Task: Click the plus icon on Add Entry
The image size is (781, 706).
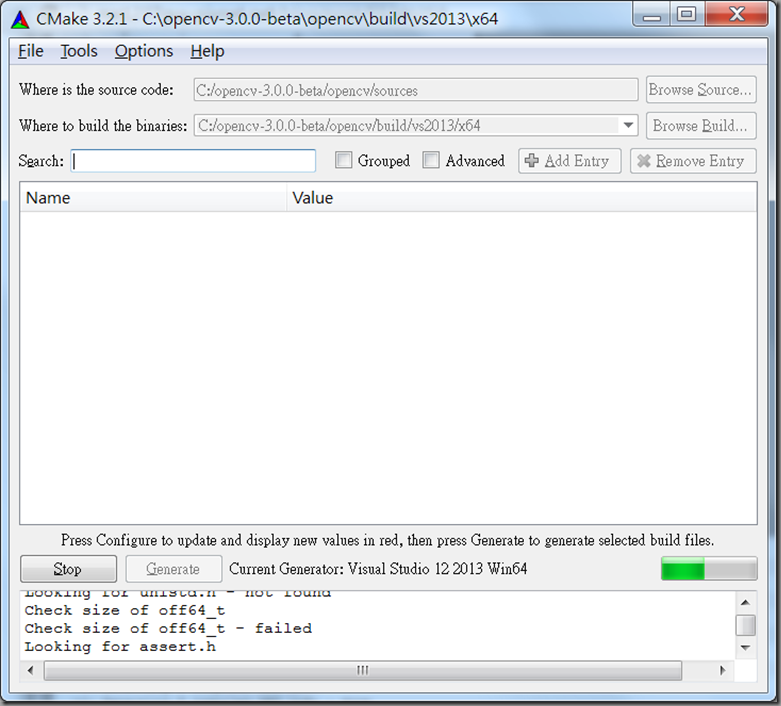Action: [x=531, y=160]
